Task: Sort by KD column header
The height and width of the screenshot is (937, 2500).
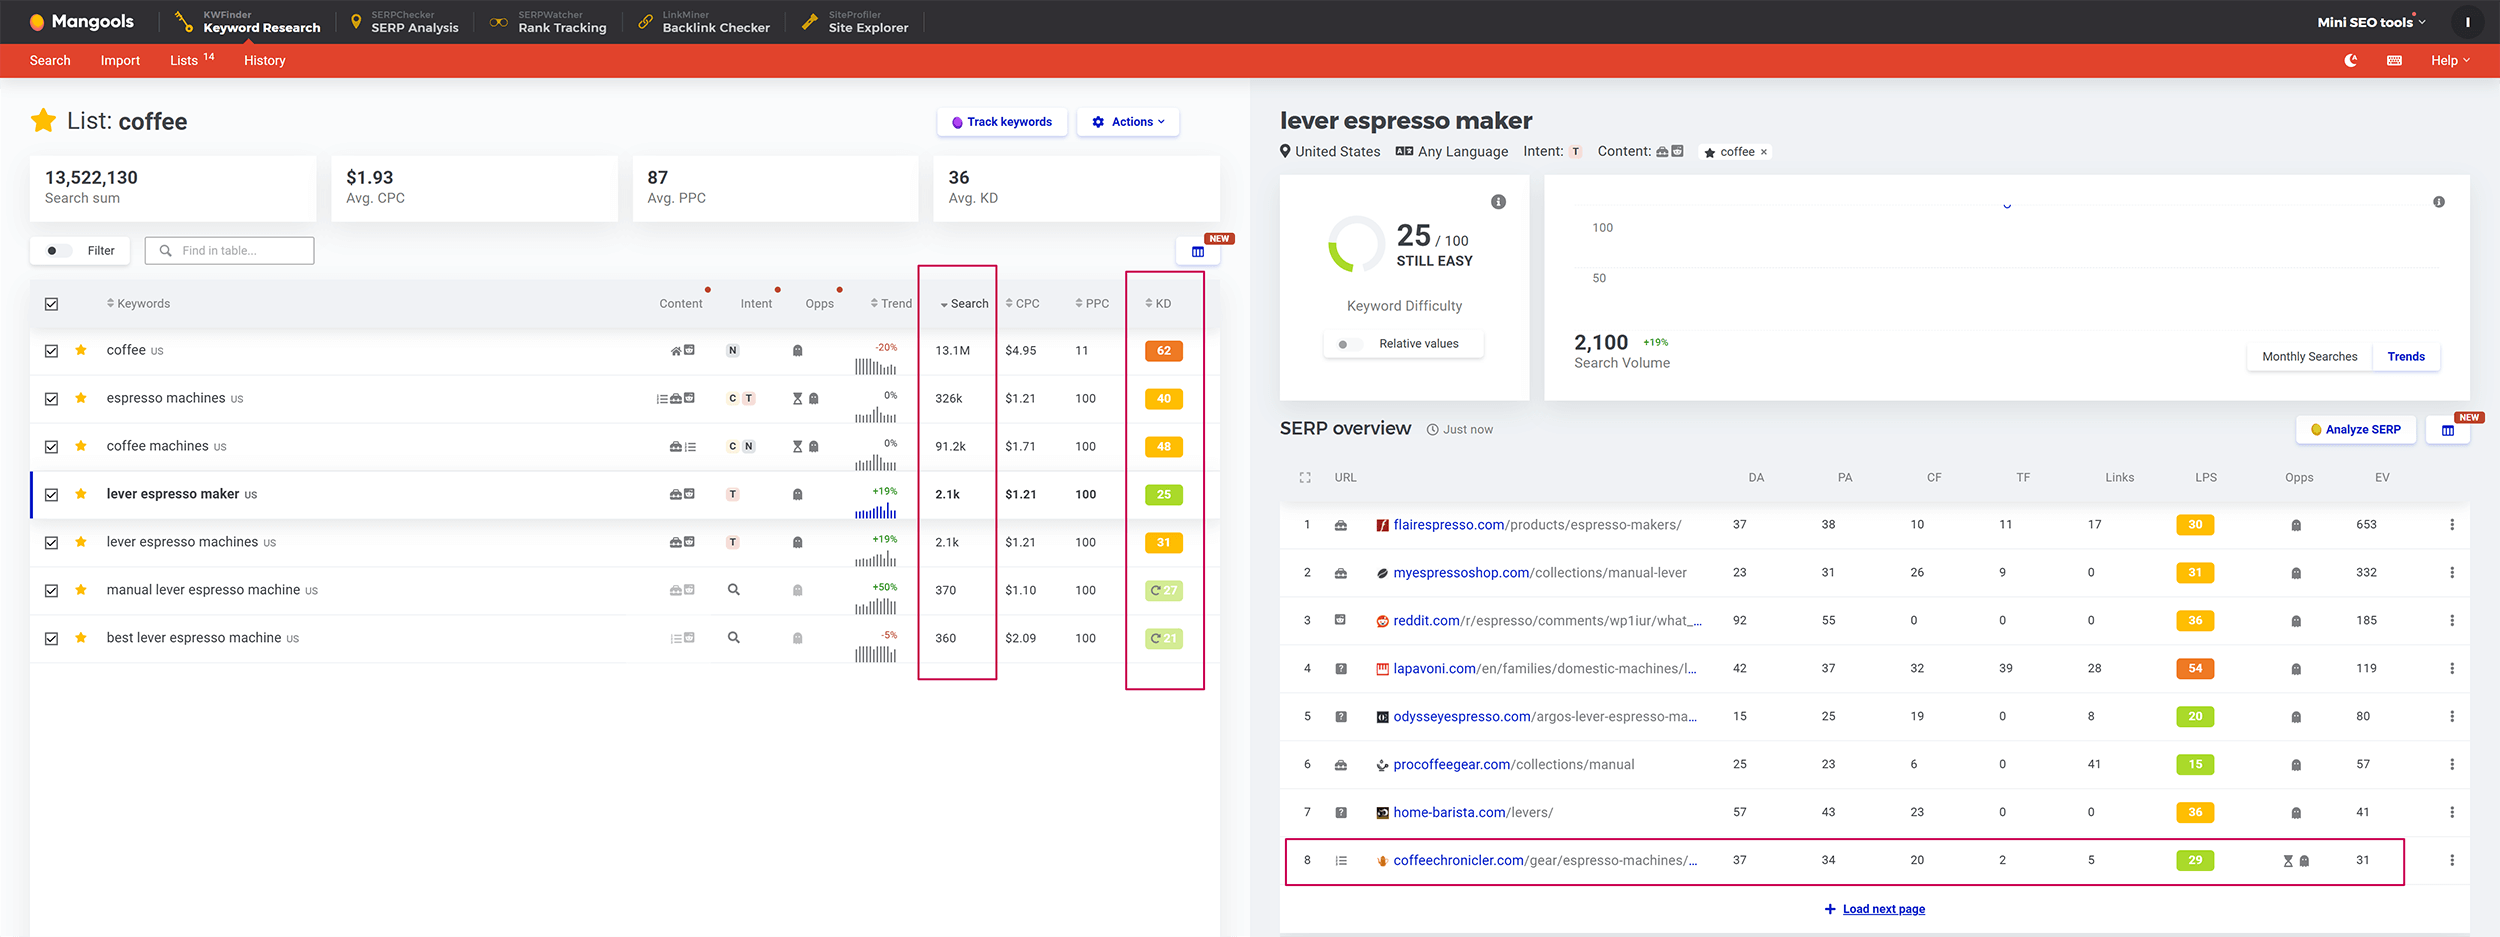Action: pos(1158,304)
